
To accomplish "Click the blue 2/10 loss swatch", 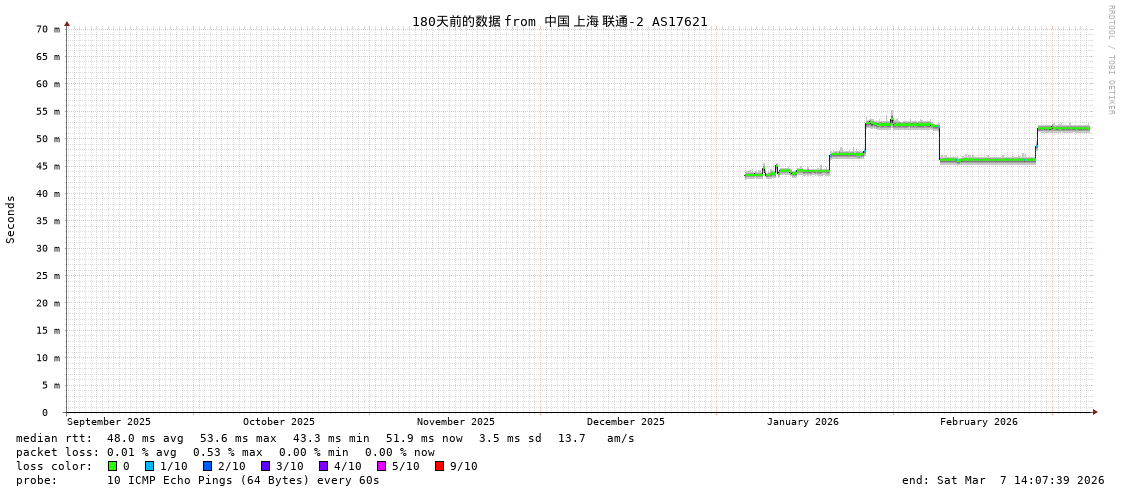I will point(207,466).
